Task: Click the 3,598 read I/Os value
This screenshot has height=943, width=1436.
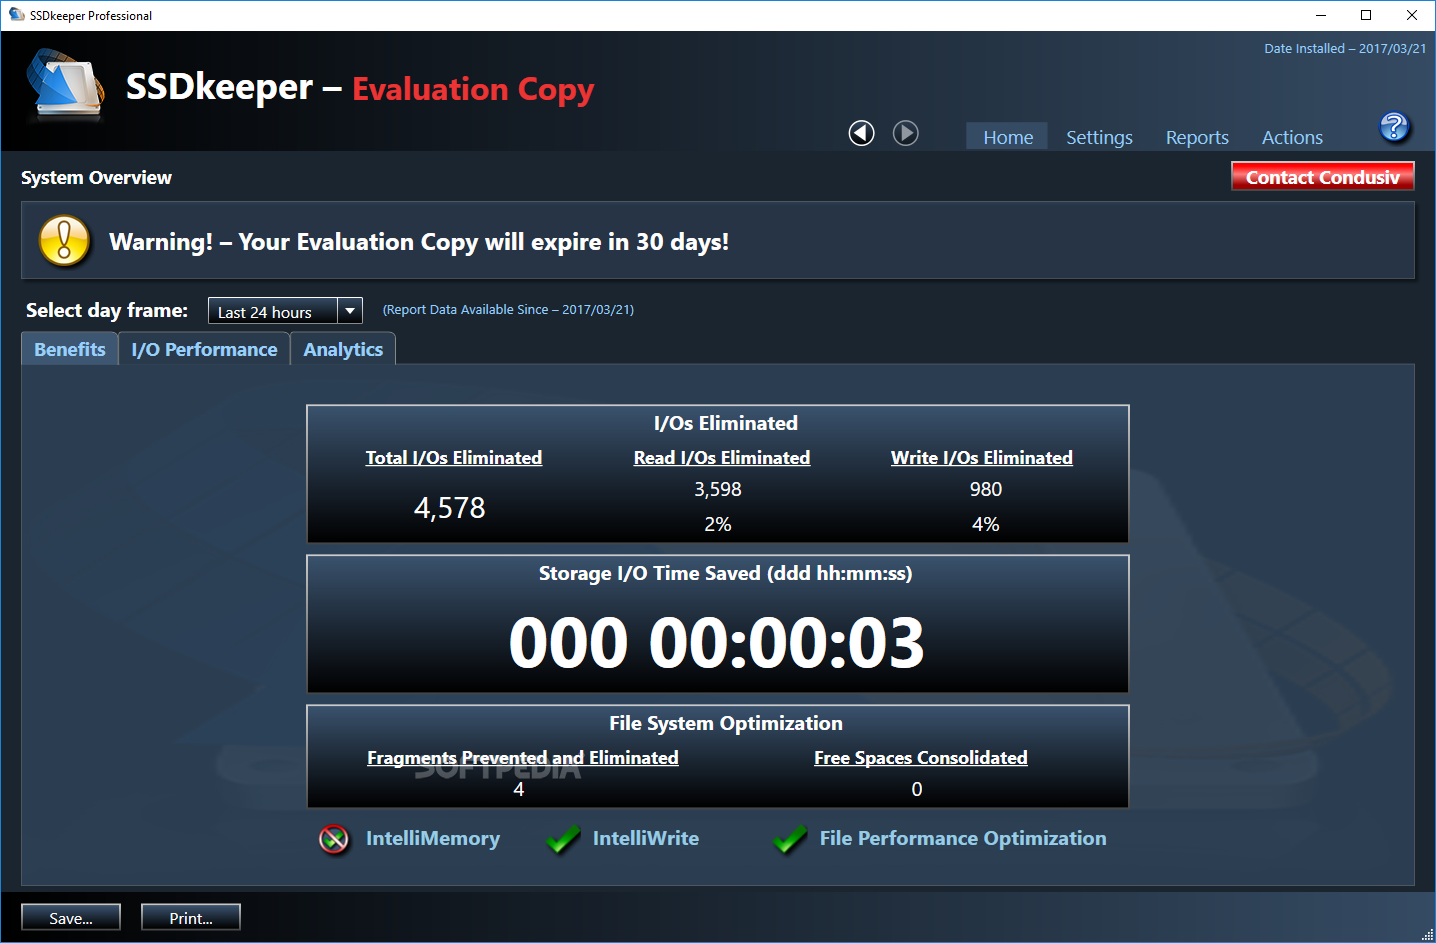Action: pyautogui.click(x=718, y=489)
